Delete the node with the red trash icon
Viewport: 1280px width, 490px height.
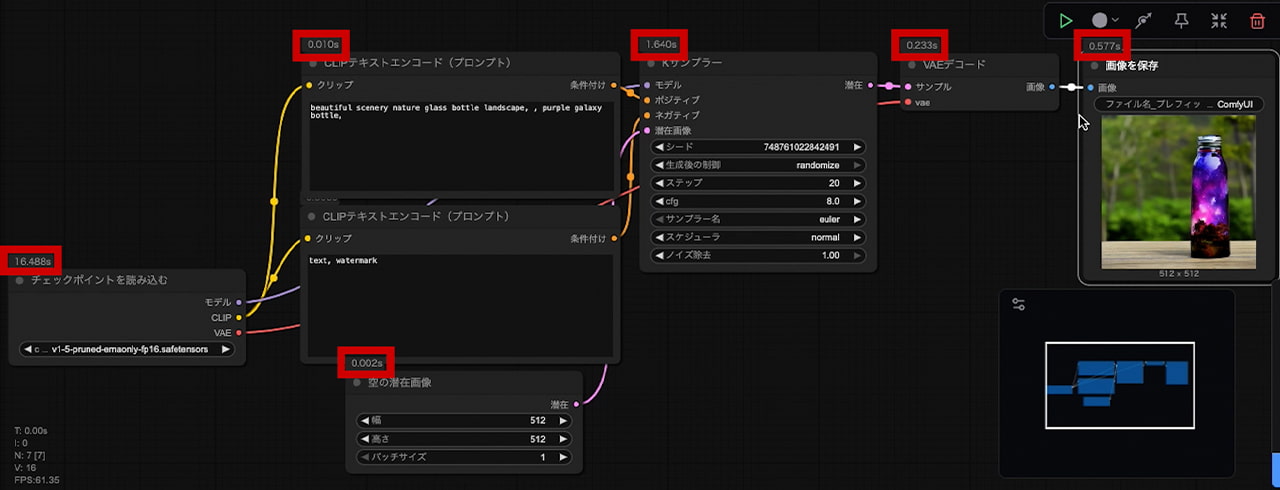[x=1257, y=20]
